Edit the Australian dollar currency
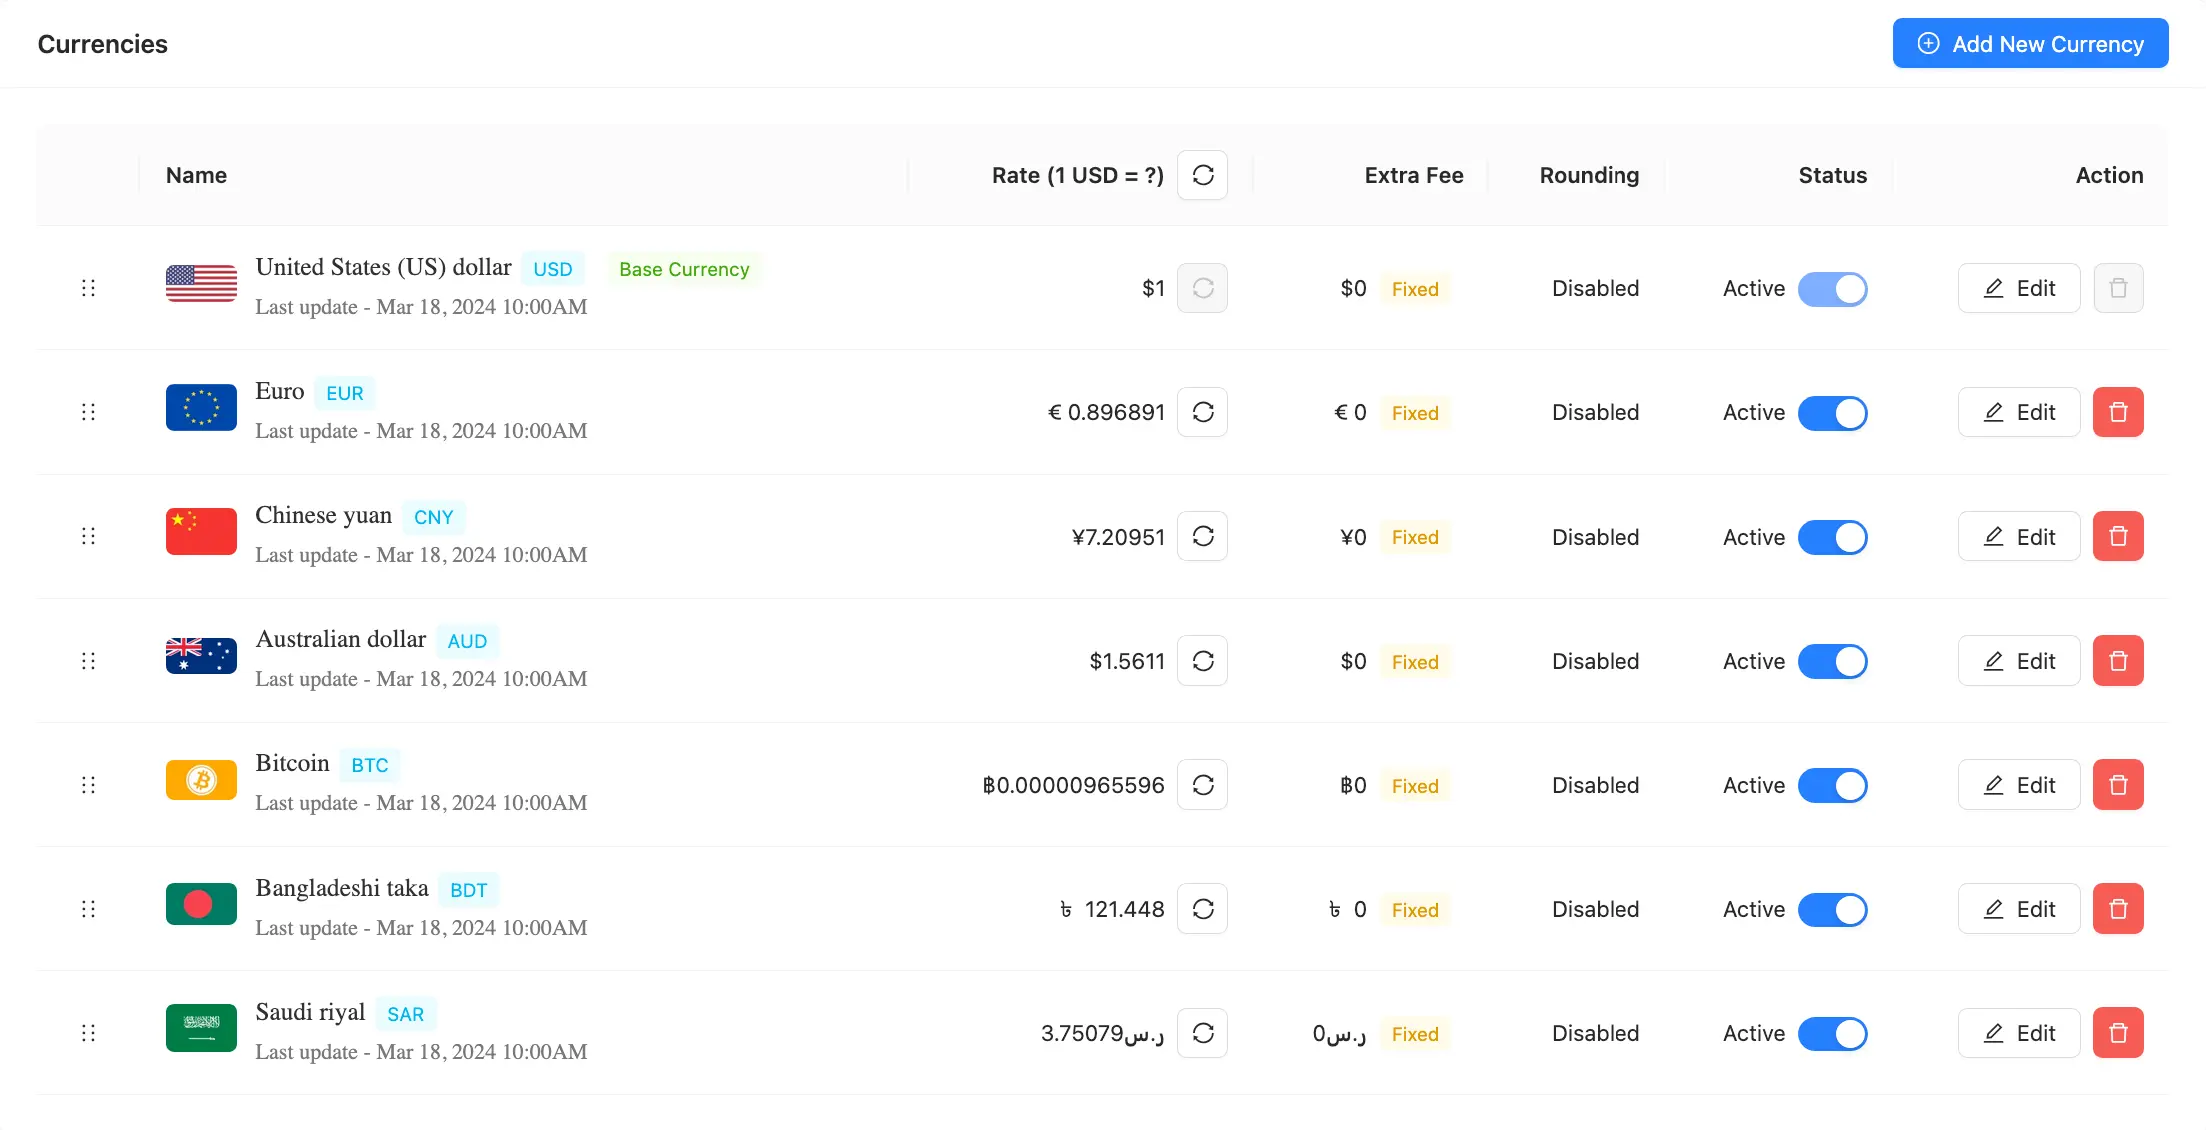The image size is (2207, 1130). point(2019,661)
